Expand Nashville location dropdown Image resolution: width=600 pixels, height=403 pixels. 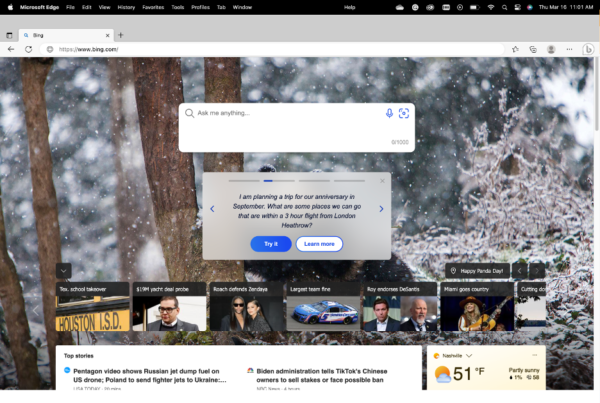469,356
